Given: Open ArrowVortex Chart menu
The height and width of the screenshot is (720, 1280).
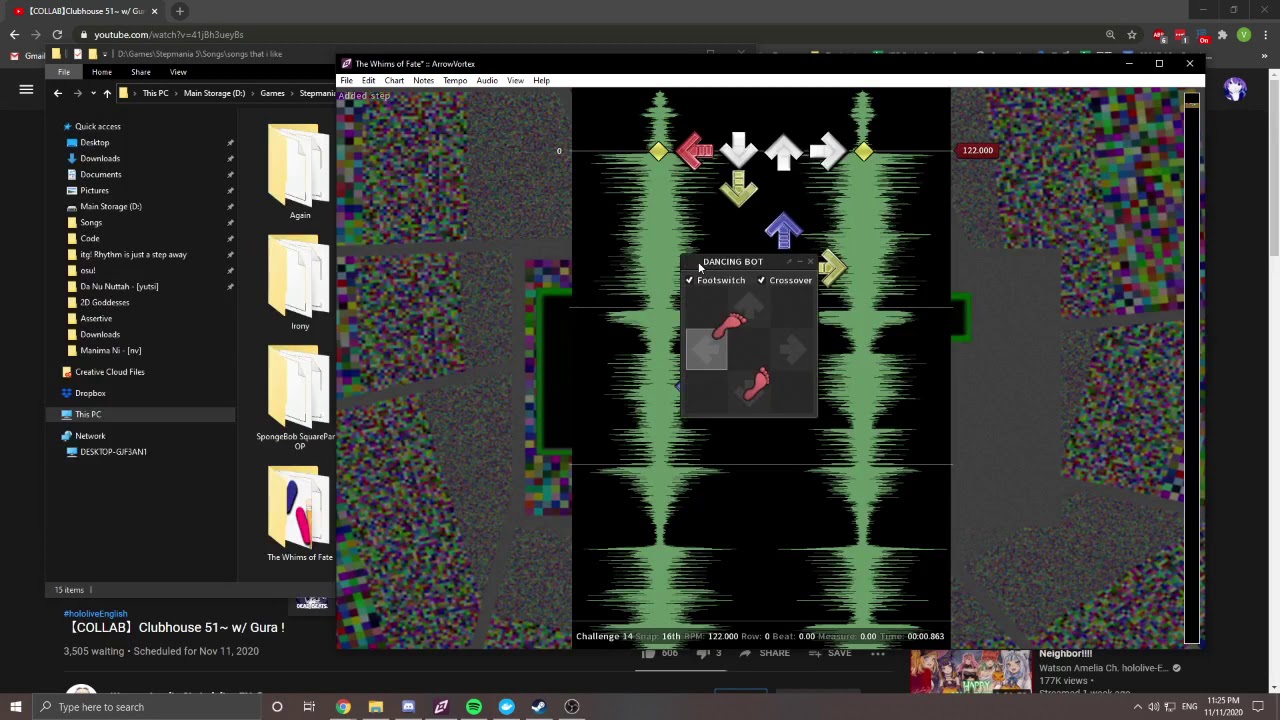Looking at the screenshot, I should (x=394, y=81).
